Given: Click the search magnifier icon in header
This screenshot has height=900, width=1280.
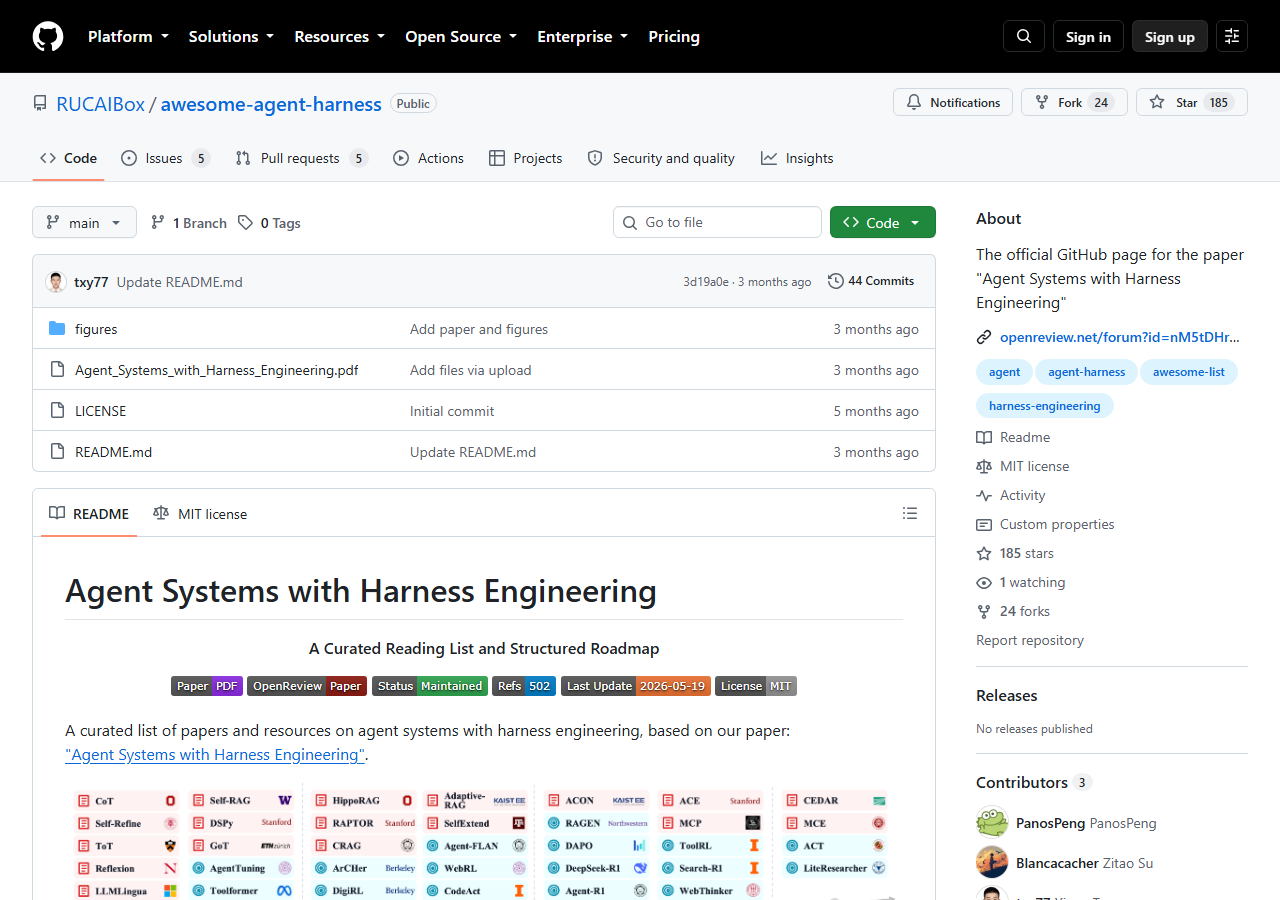Looking at the screenshot, I should (1024, 37).
